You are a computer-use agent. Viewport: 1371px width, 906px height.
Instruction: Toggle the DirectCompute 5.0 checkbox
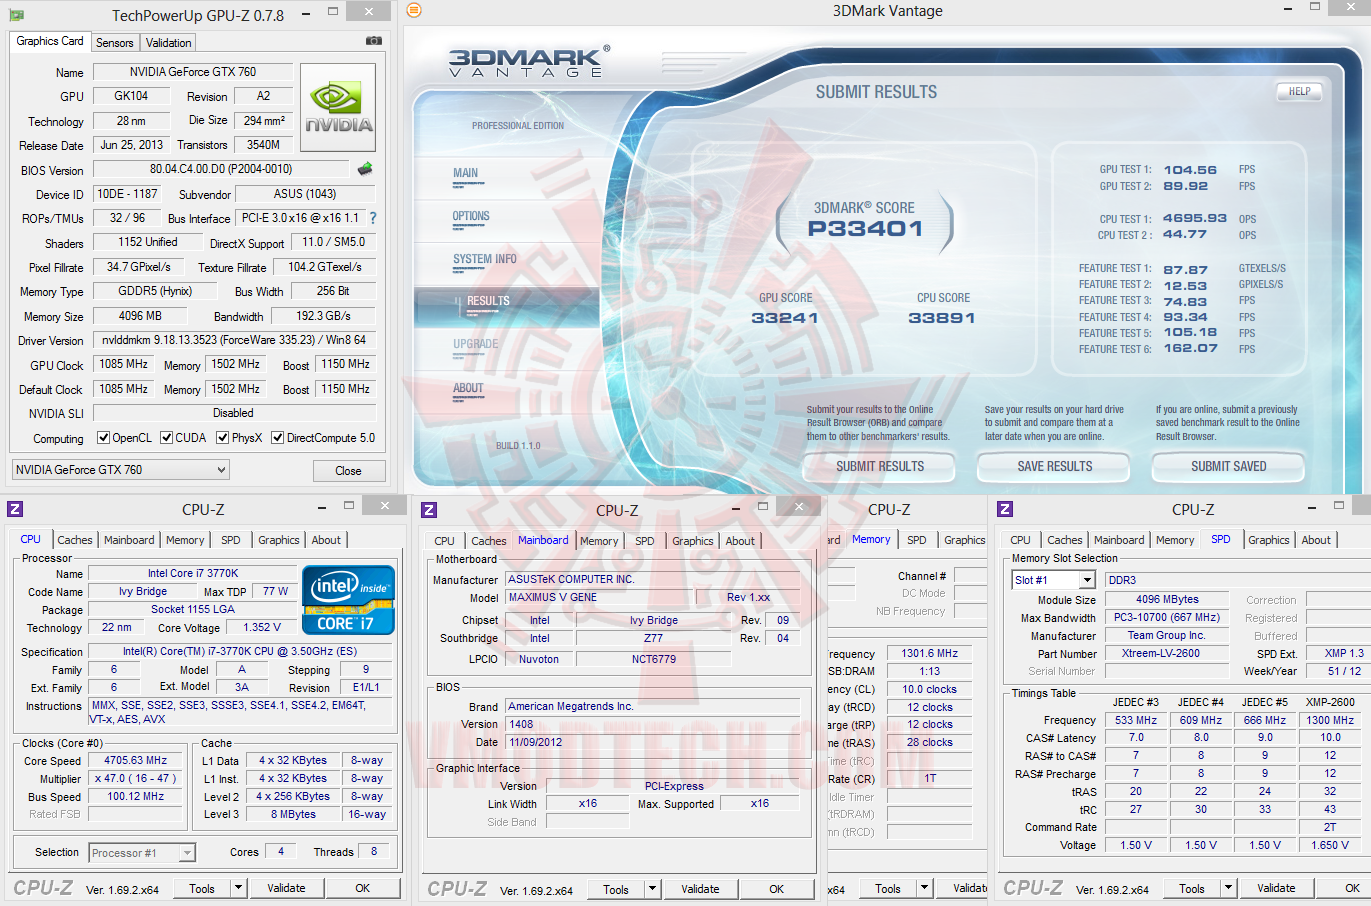tap(277, 438)
